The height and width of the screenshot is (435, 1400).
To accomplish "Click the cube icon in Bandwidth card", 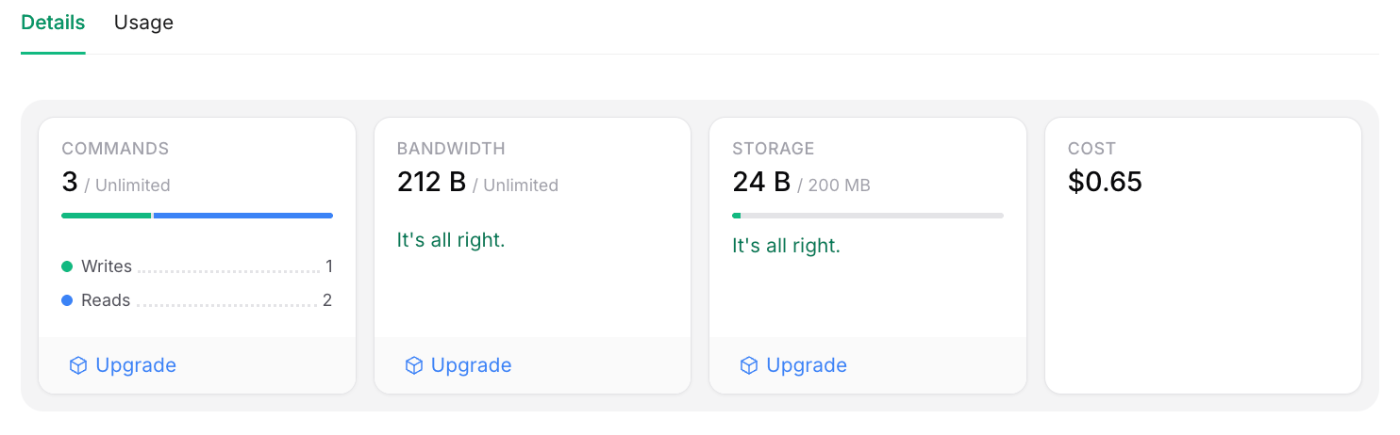I will 413,366.
